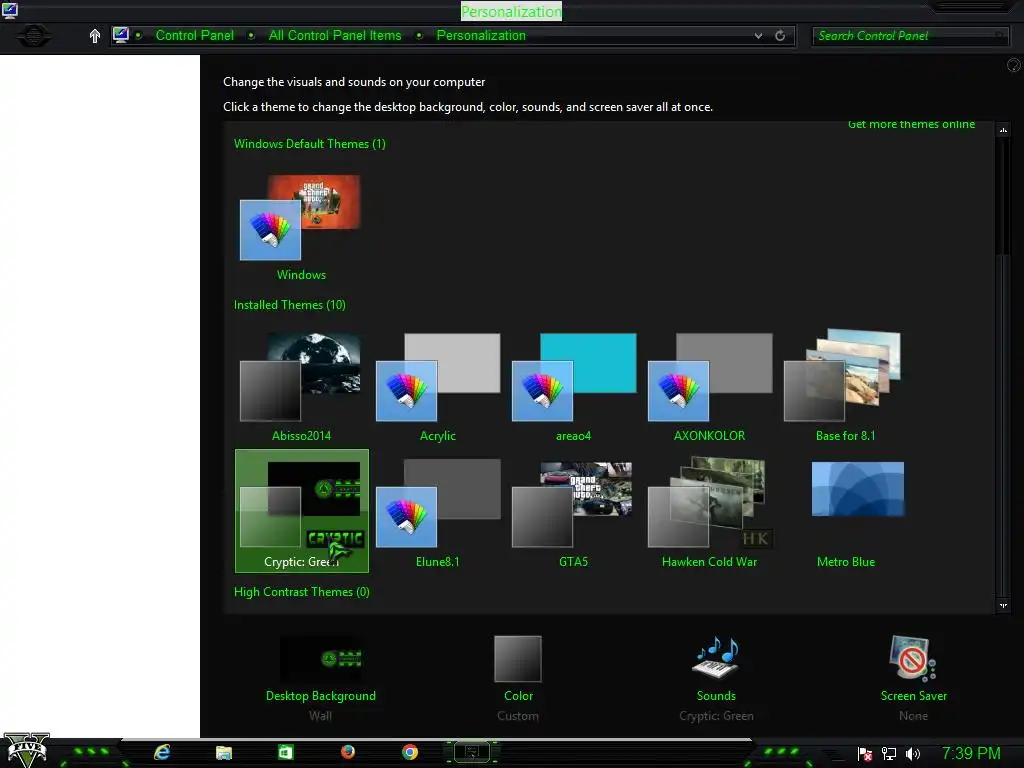Click the window icon in title bar
The height and width of the screenshot is (768, 1024).
click(10, 9)
